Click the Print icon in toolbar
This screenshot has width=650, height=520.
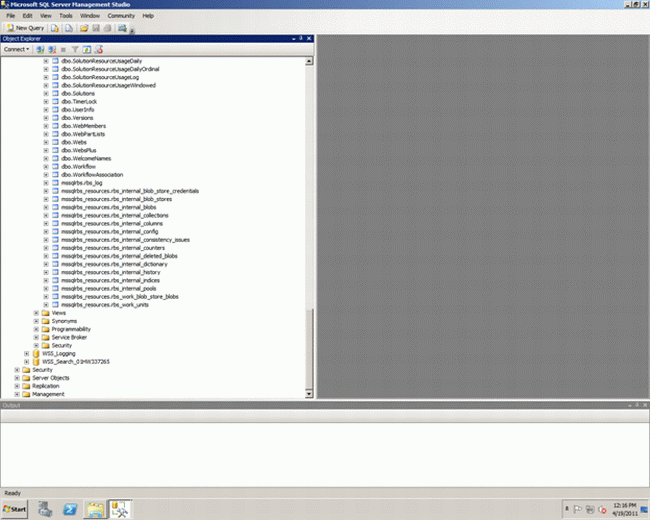pyautogui.click(x=107, y=28)
